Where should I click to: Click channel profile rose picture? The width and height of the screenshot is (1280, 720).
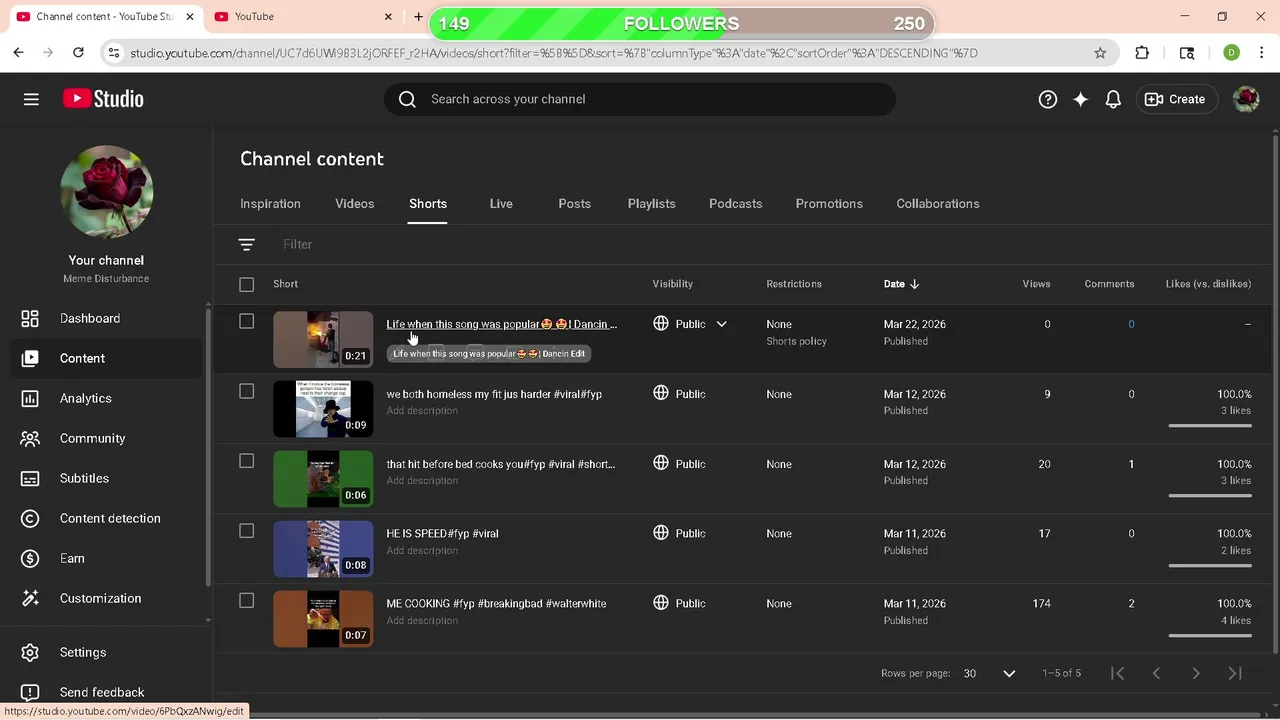click(106, 192)
